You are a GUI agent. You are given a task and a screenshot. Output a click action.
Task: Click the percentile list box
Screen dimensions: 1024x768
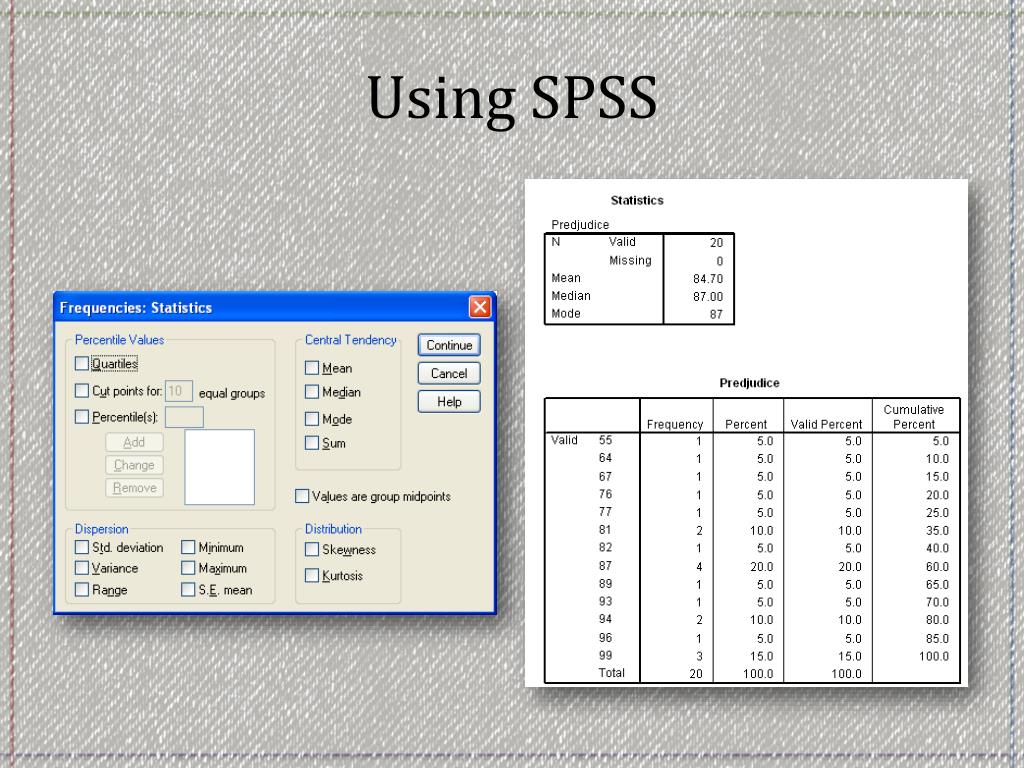pos(219,467)
